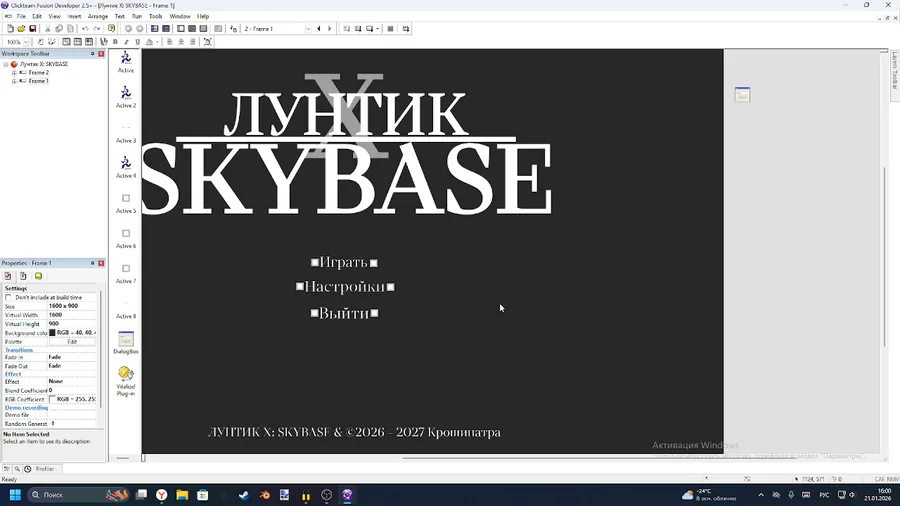Select the Active object in the object list
The height and width of the screenshot is (506, 900).
126,61
